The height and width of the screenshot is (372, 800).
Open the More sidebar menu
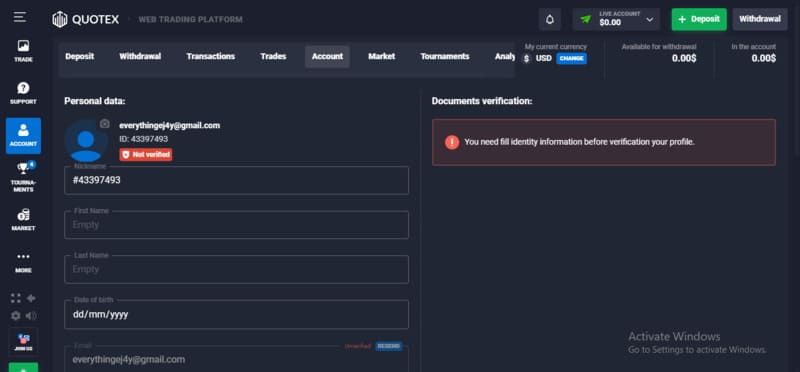click(23, 262)
